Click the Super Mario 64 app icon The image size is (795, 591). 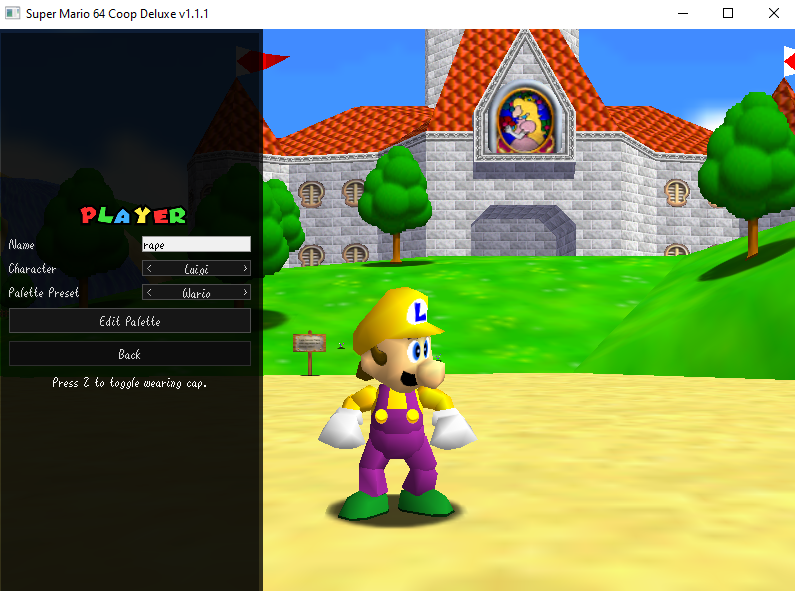click(12, 13)
